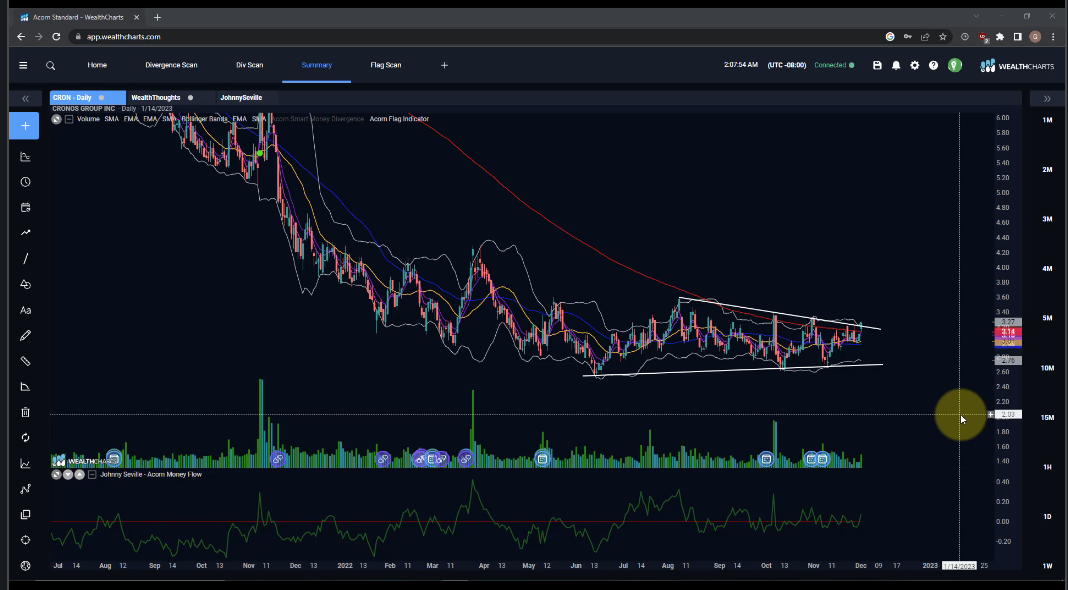Click the WealthCharts logo in the header
The height and width of the screenshot is (590, 1068).
1016,65
